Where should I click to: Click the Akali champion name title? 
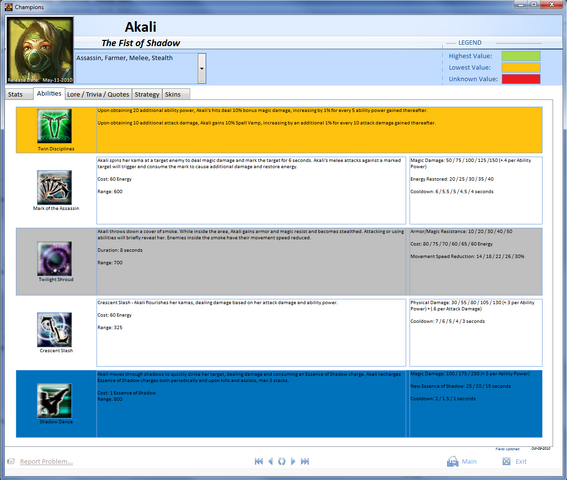pos(140,27)
